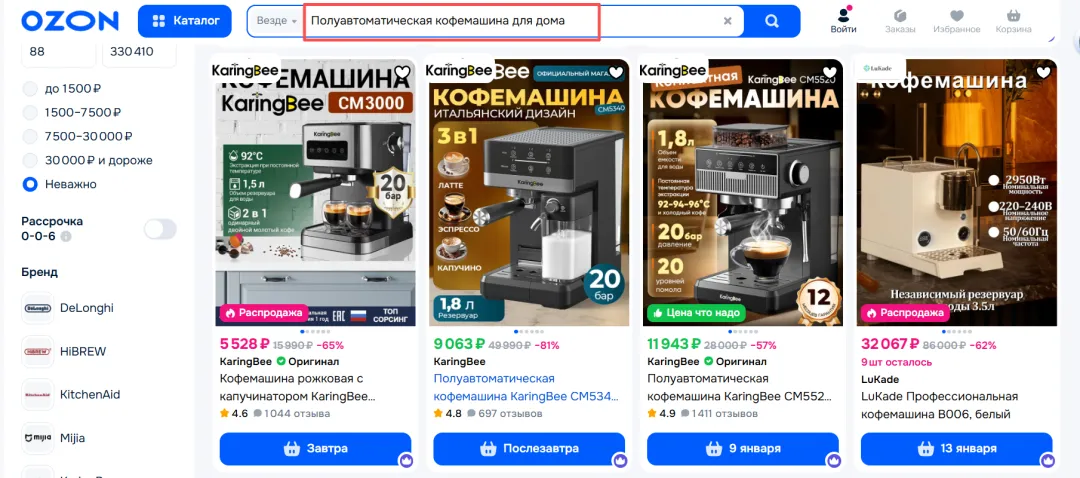Favorite the LuKade coffee machine heart
1080x478 pixels.
coord(1044,72)
